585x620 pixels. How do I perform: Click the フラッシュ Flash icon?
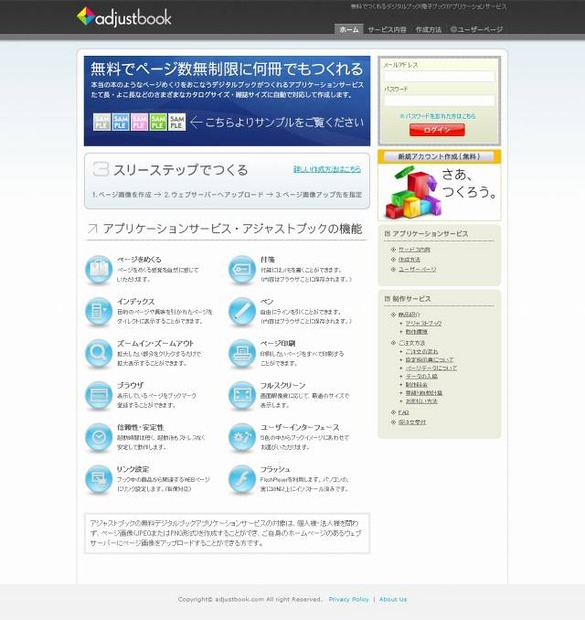click(x=242, y=479)
